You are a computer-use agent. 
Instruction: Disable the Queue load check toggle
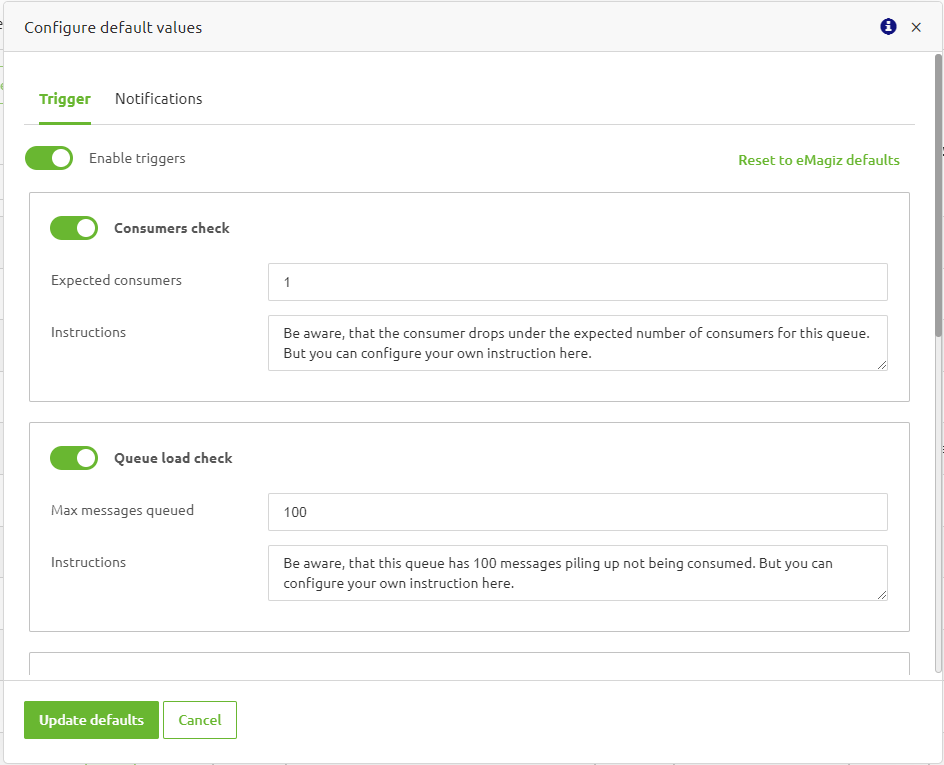tap(73, 458)
